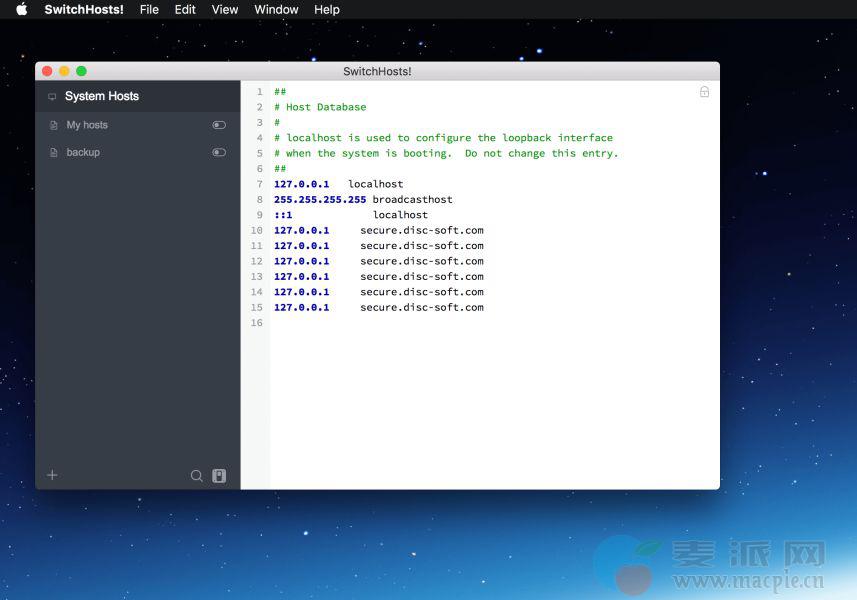Open search with the magnifier icon

pyautogui.click(x=197, y=476)
